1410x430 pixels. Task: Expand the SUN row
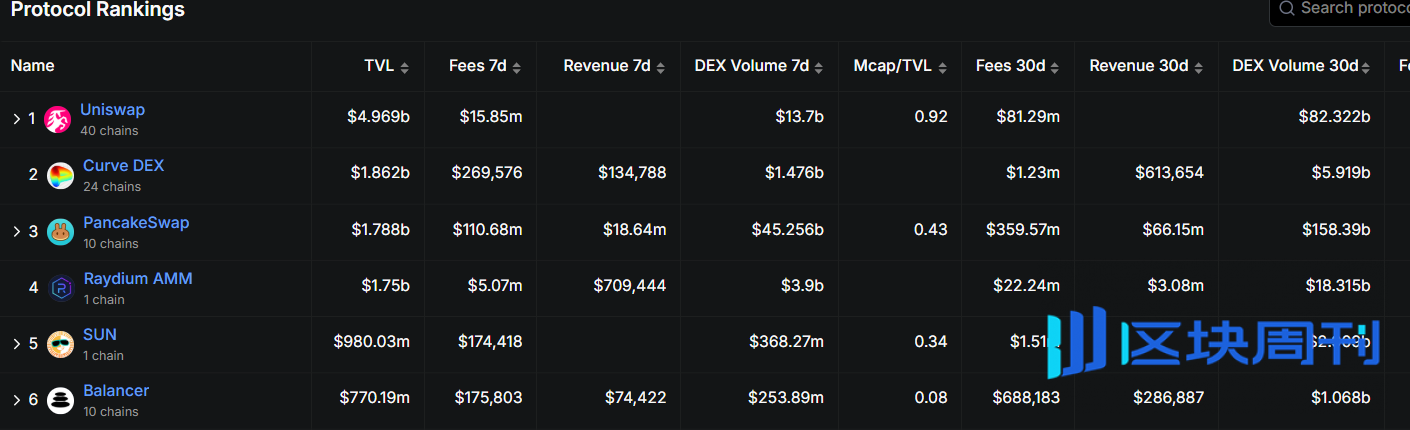(x=16, y=344)
